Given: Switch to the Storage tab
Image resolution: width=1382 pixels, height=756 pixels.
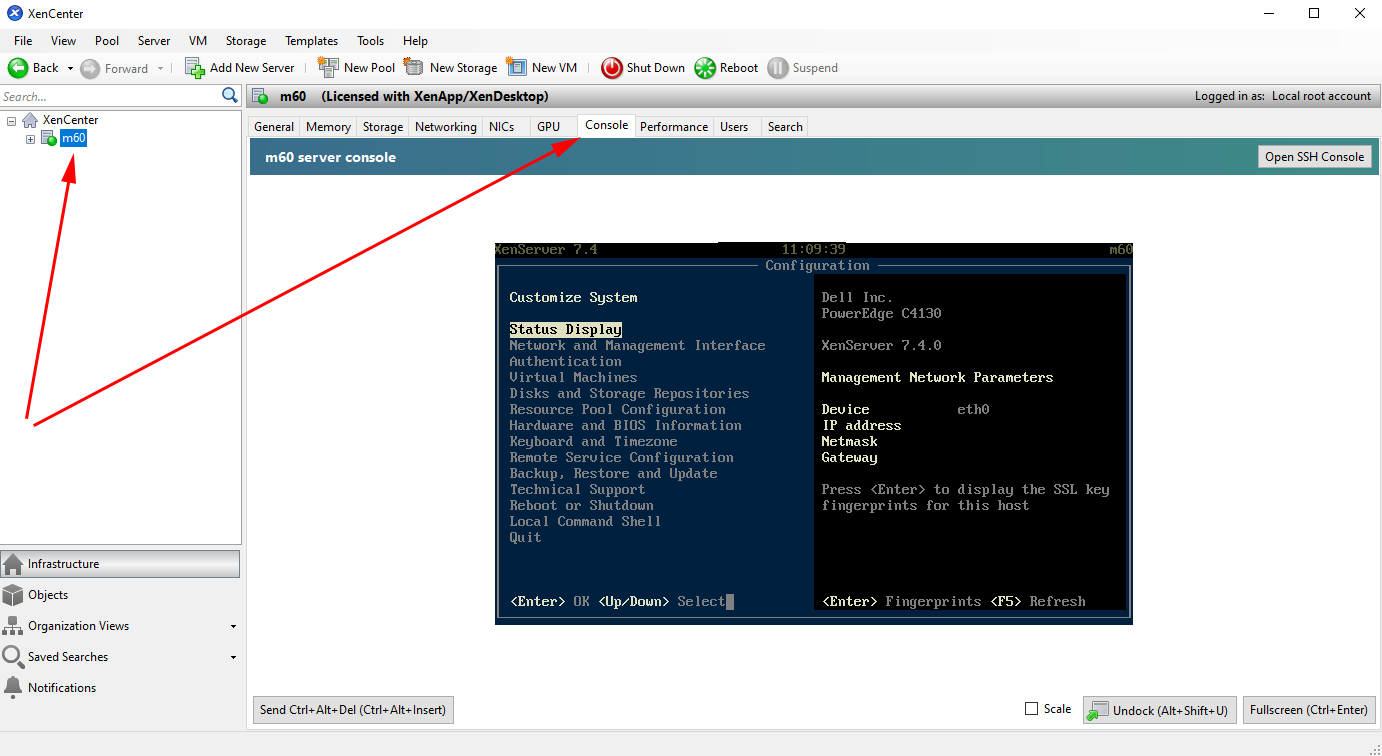Looking at the screenshot, I should click(x=383, y=127).
